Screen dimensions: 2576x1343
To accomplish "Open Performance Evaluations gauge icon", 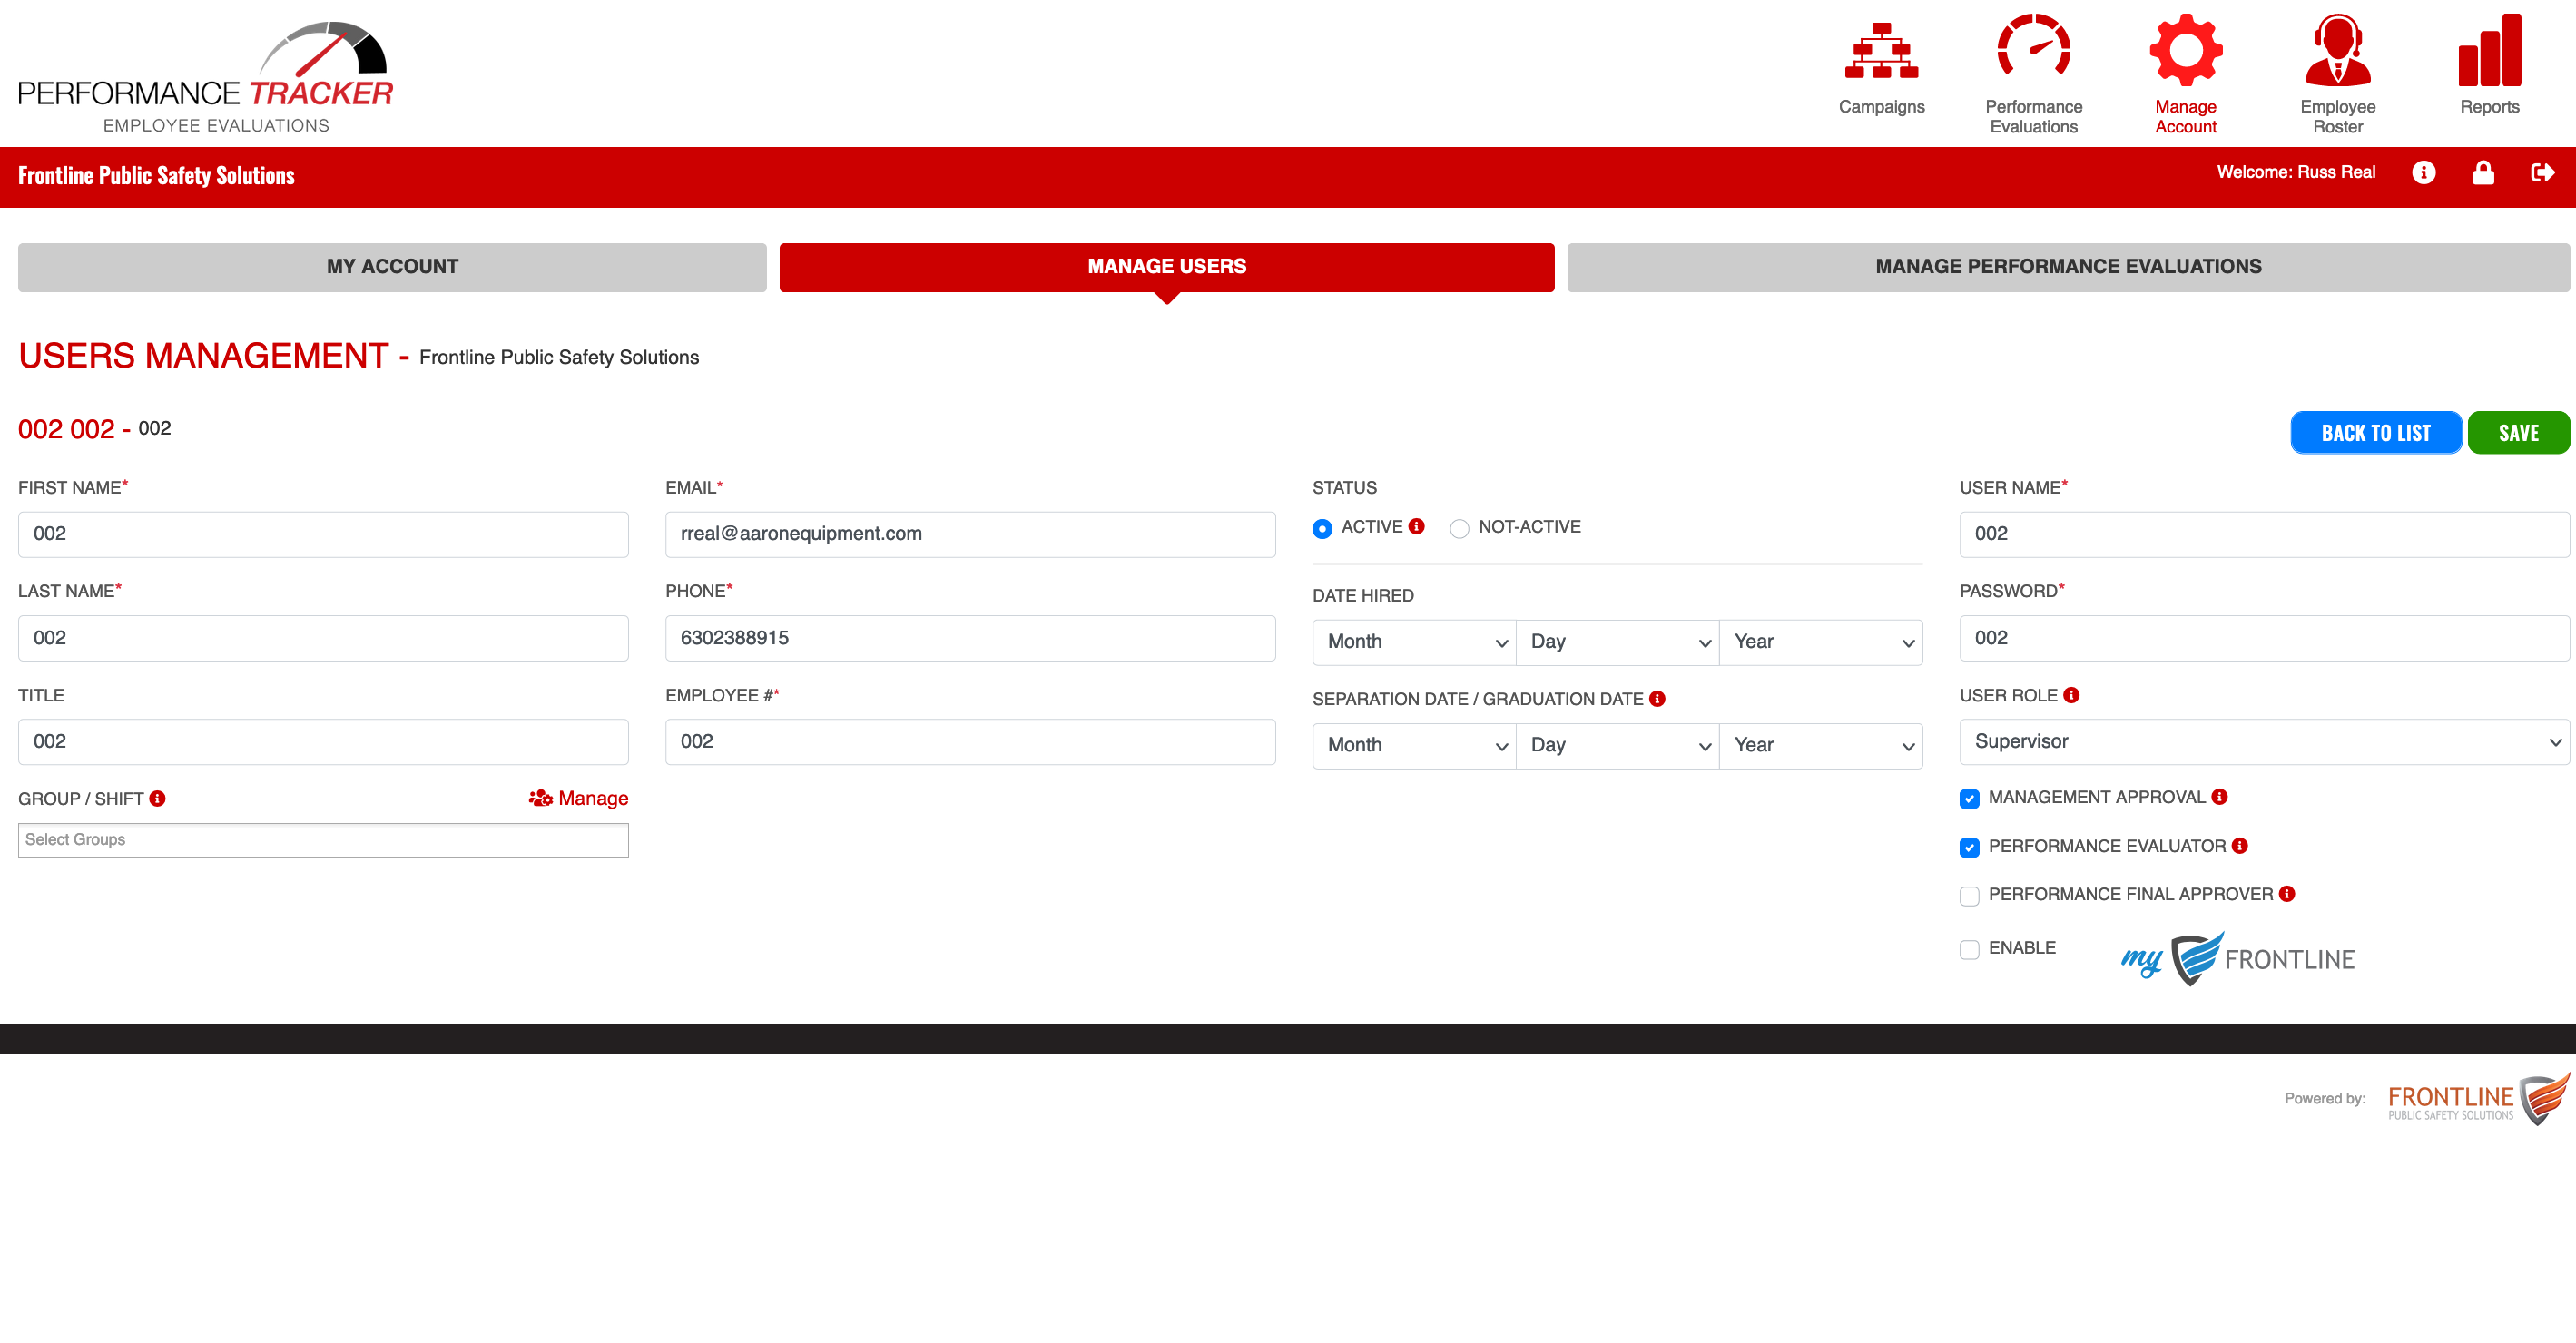I will [2033, 47].
